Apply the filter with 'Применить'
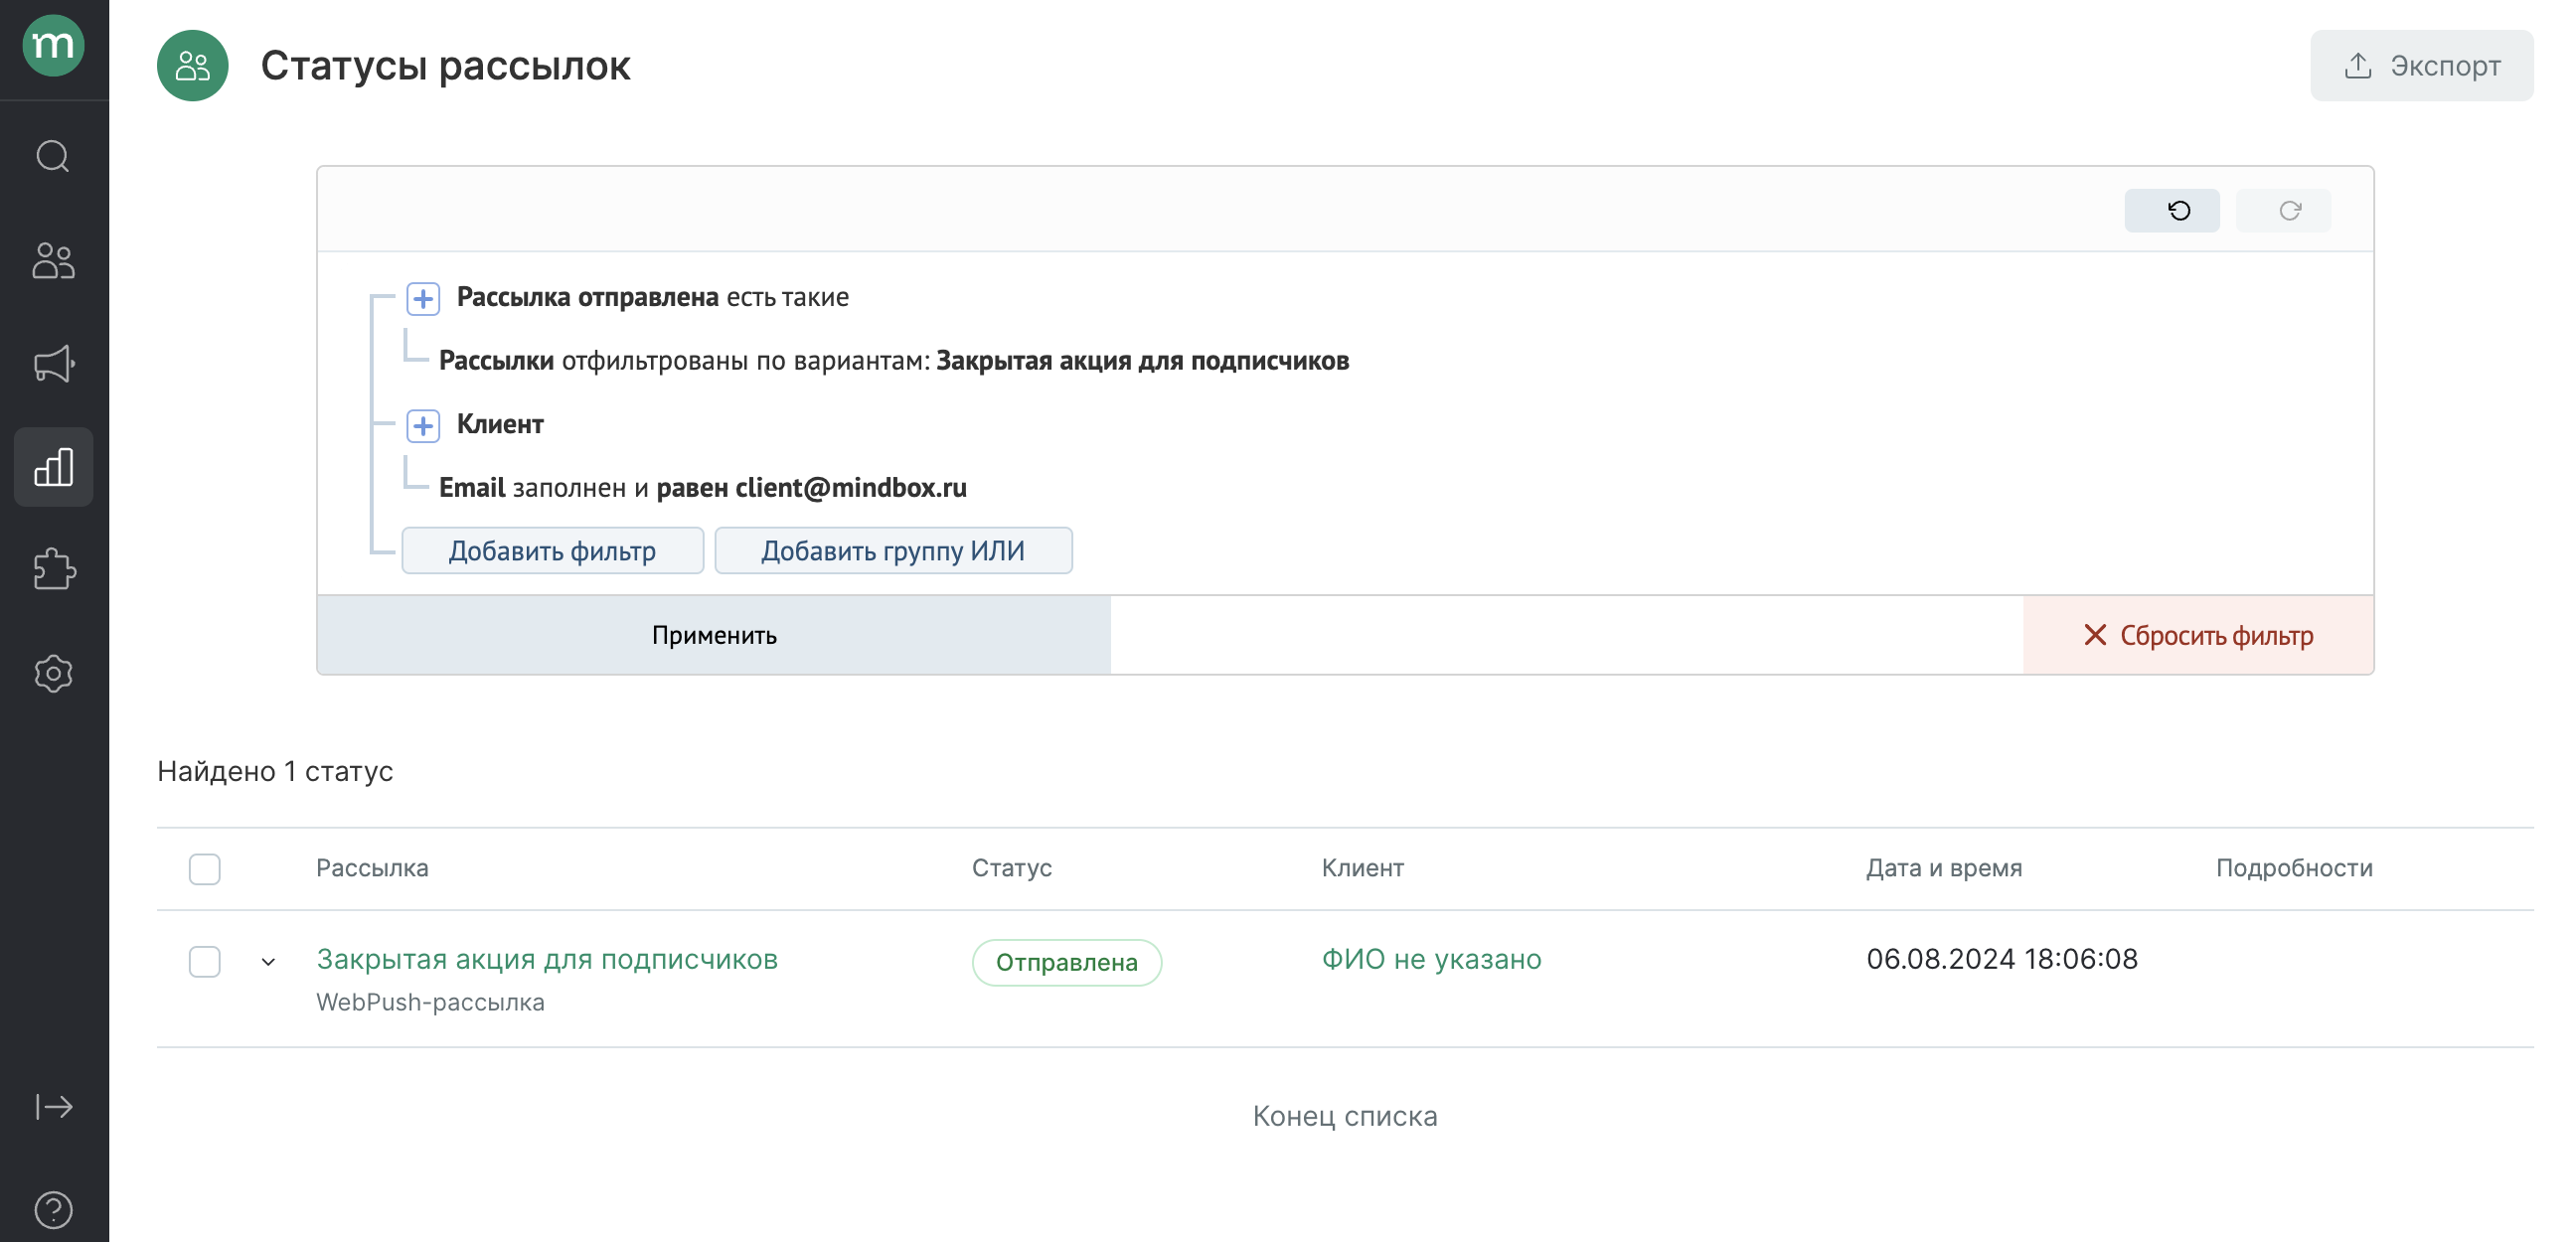 click(x=714, y=635)
